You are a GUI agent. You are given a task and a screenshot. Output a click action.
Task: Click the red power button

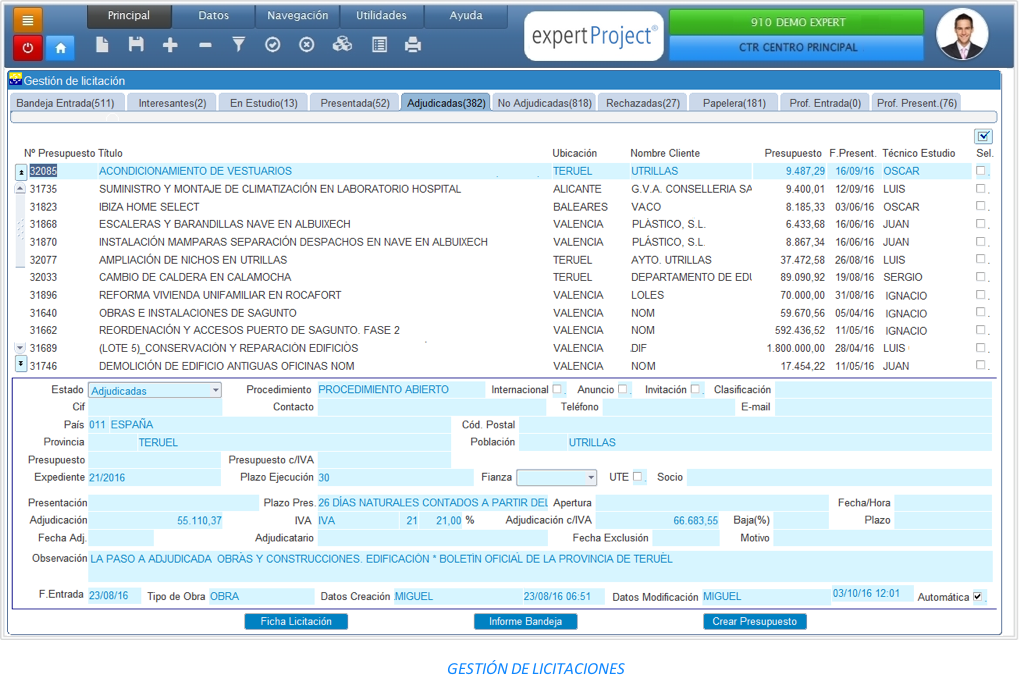coord(27,47)
